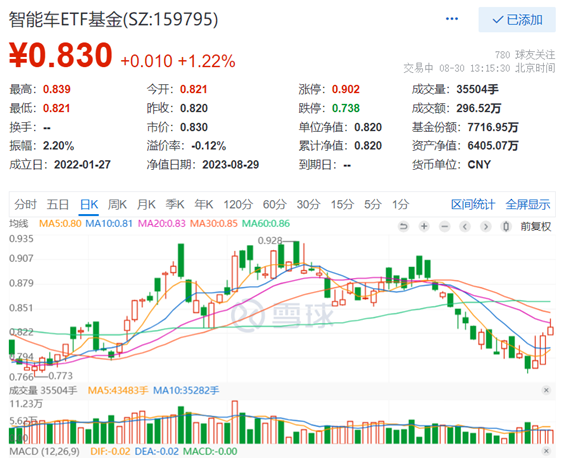
Task: Select the 周K chart tab
Action: click(117, 204)
